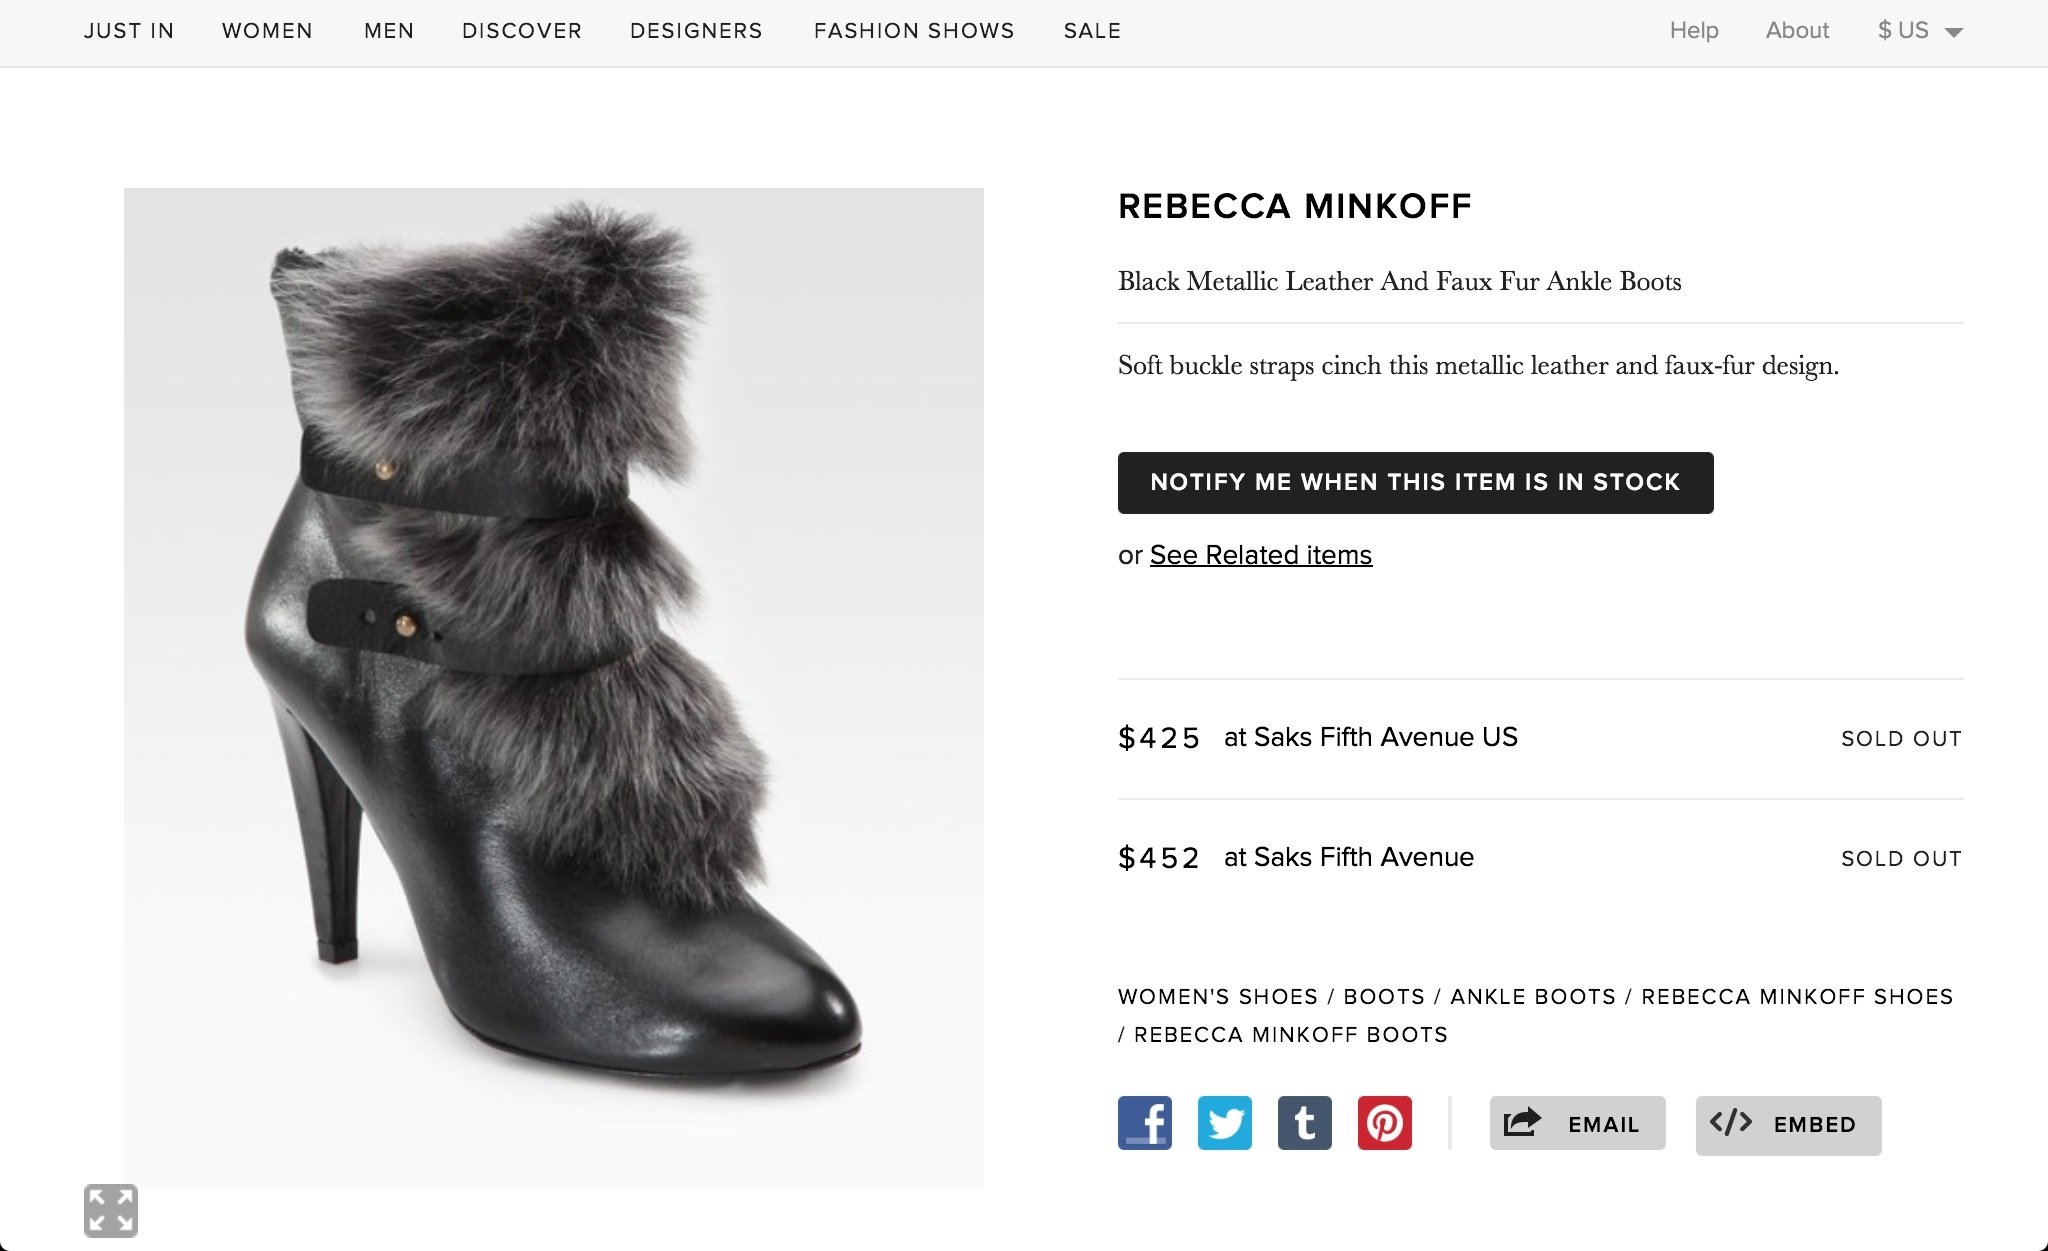
Task: Go to the Women section
Action: [x=267, y=31]
